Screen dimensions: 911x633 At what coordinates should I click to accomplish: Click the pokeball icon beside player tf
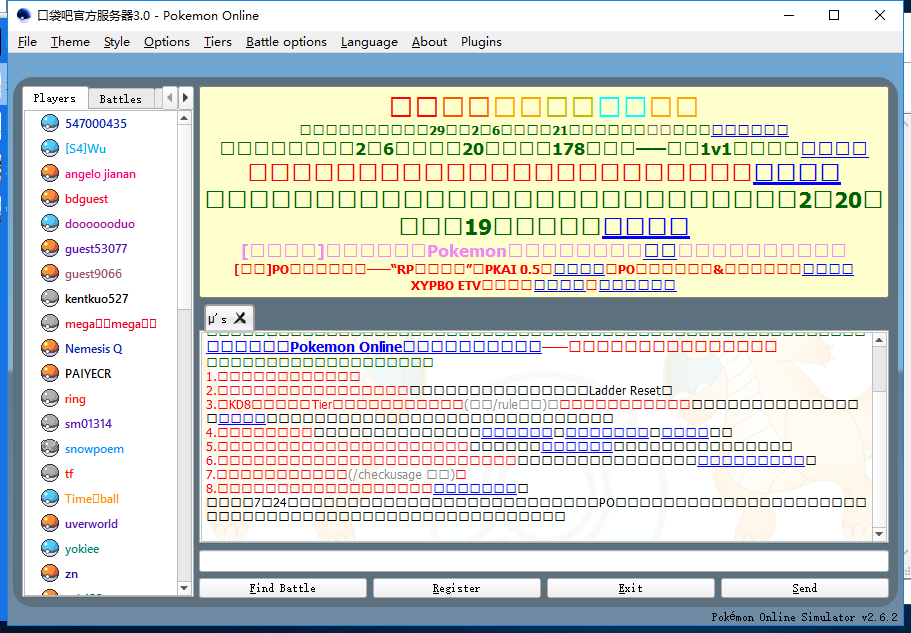tap(50, 473)
